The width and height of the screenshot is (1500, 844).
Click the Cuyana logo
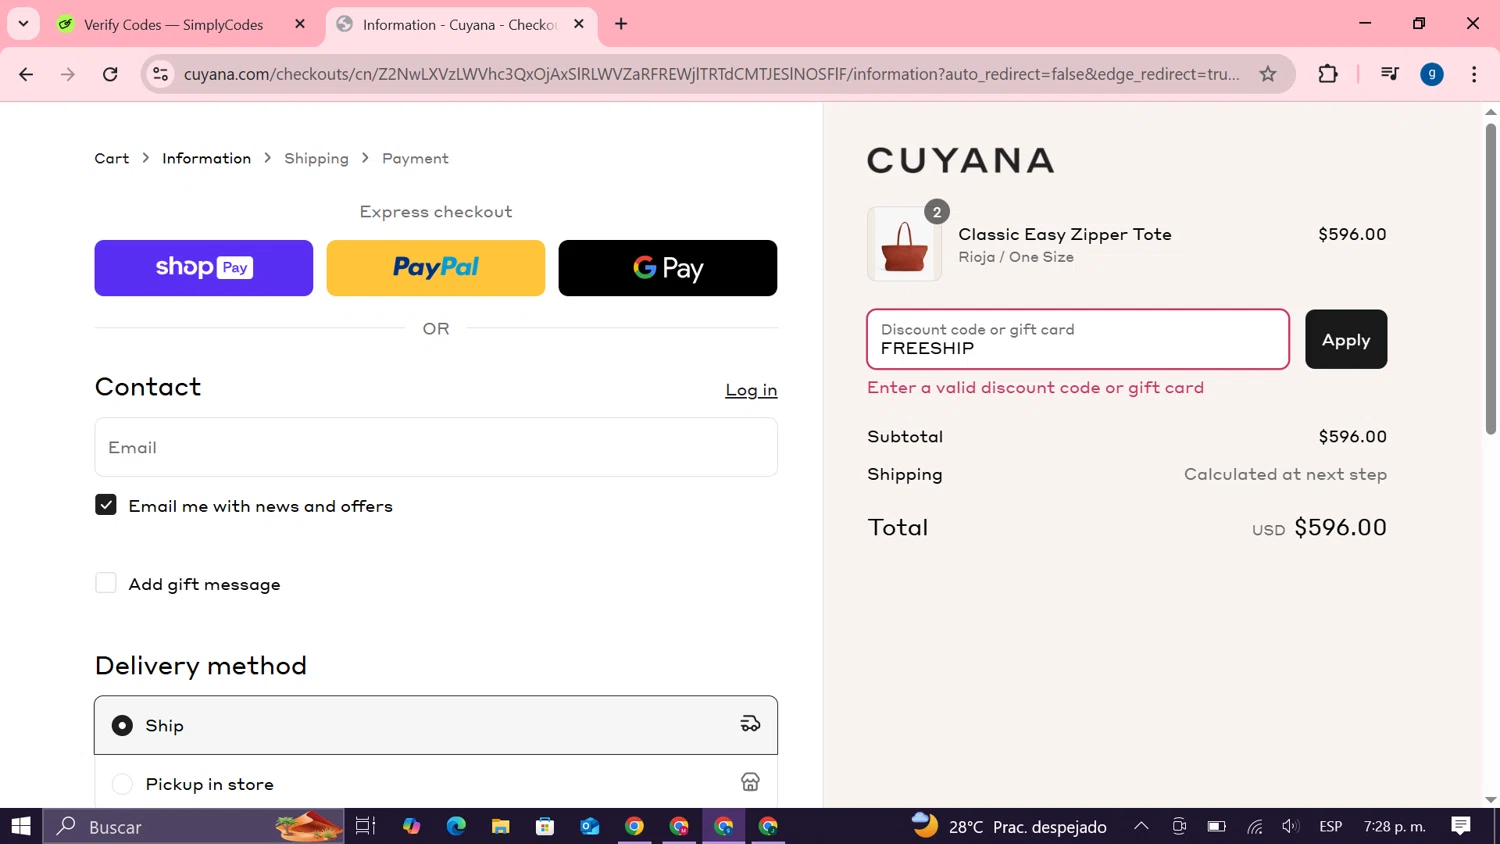coord(961,160)
